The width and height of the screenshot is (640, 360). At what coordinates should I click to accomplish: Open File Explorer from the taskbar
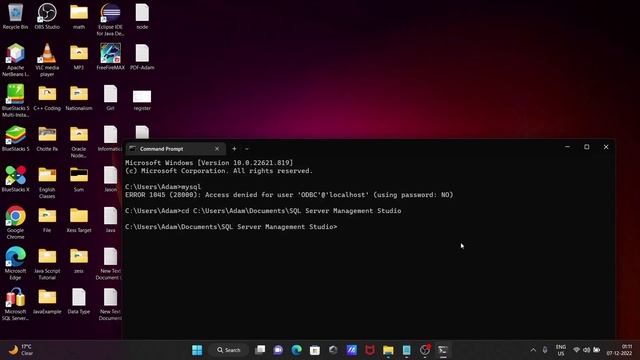388,350
